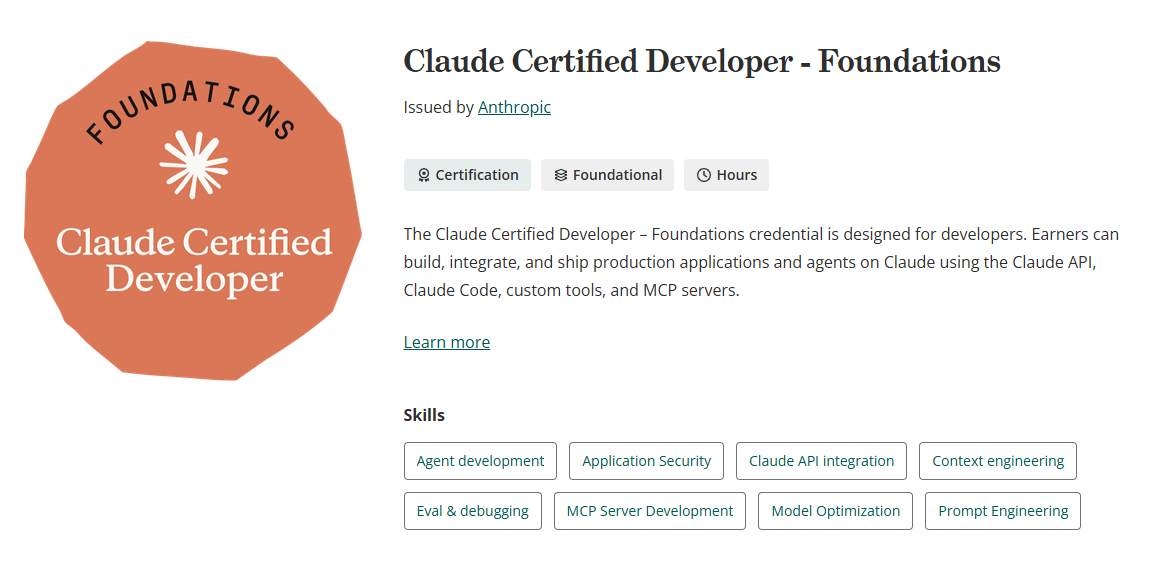Click the Certification ribbon icon
Image resolution: width=1170 pixels, height=566 pixels.
423,175
